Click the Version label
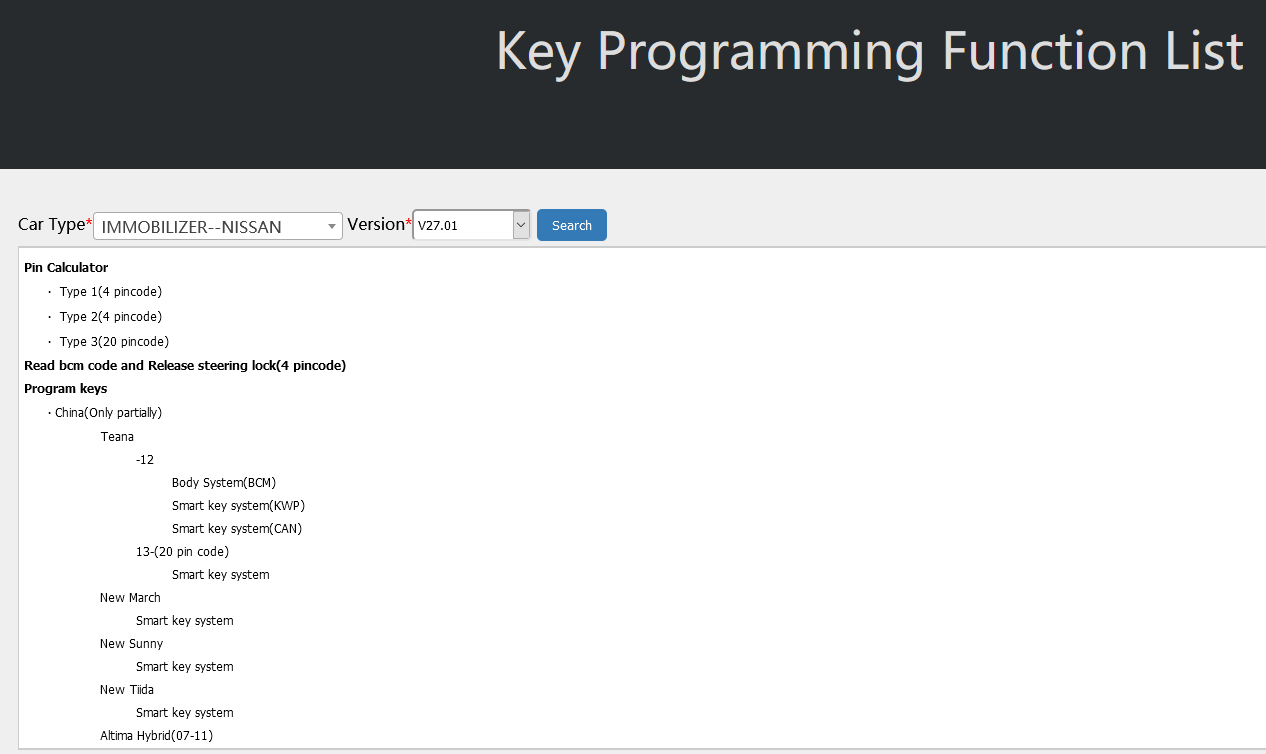The width and height of the screenshot is (1266, 754). click(375, 224)
